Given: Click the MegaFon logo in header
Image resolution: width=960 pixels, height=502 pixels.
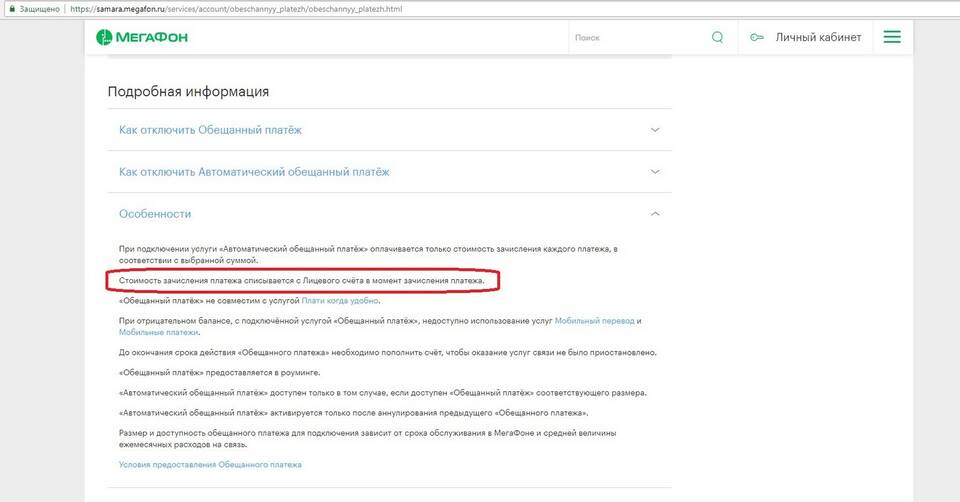Looking at the screenshot, I should click(x=141, y=37).
